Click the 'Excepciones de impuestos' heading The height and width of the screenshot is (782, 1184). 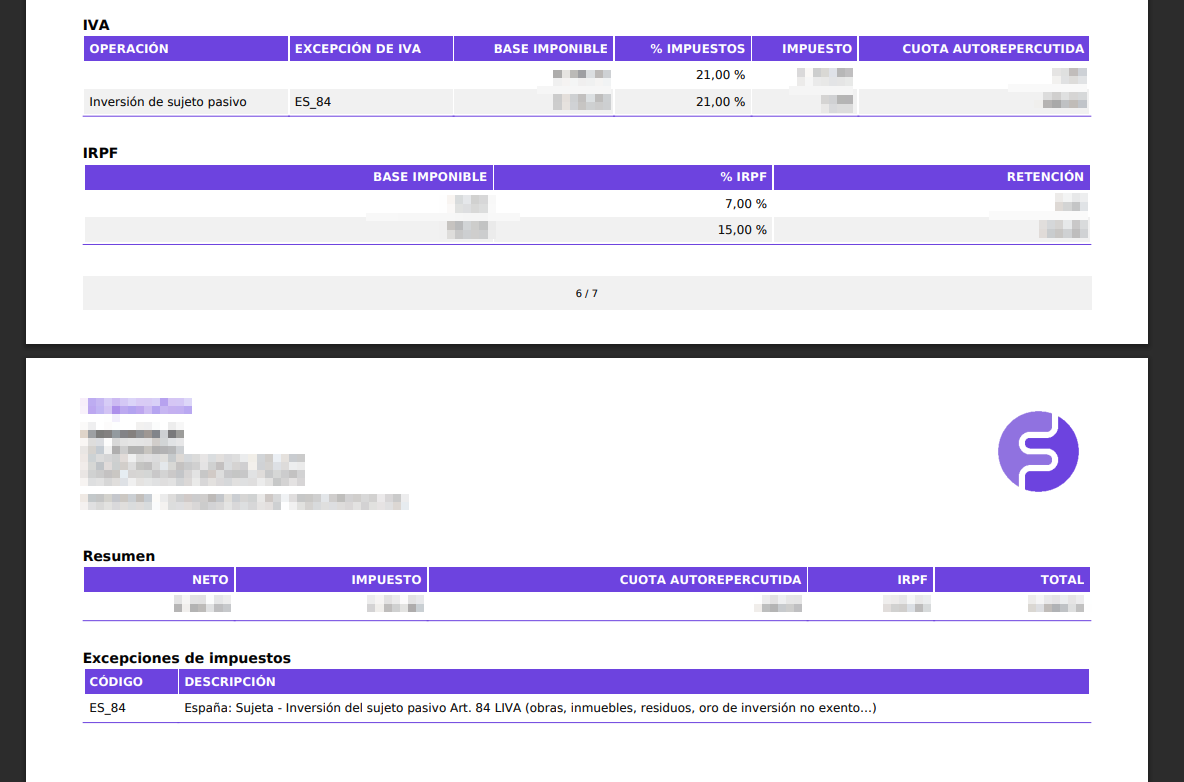tap(187, 658)
